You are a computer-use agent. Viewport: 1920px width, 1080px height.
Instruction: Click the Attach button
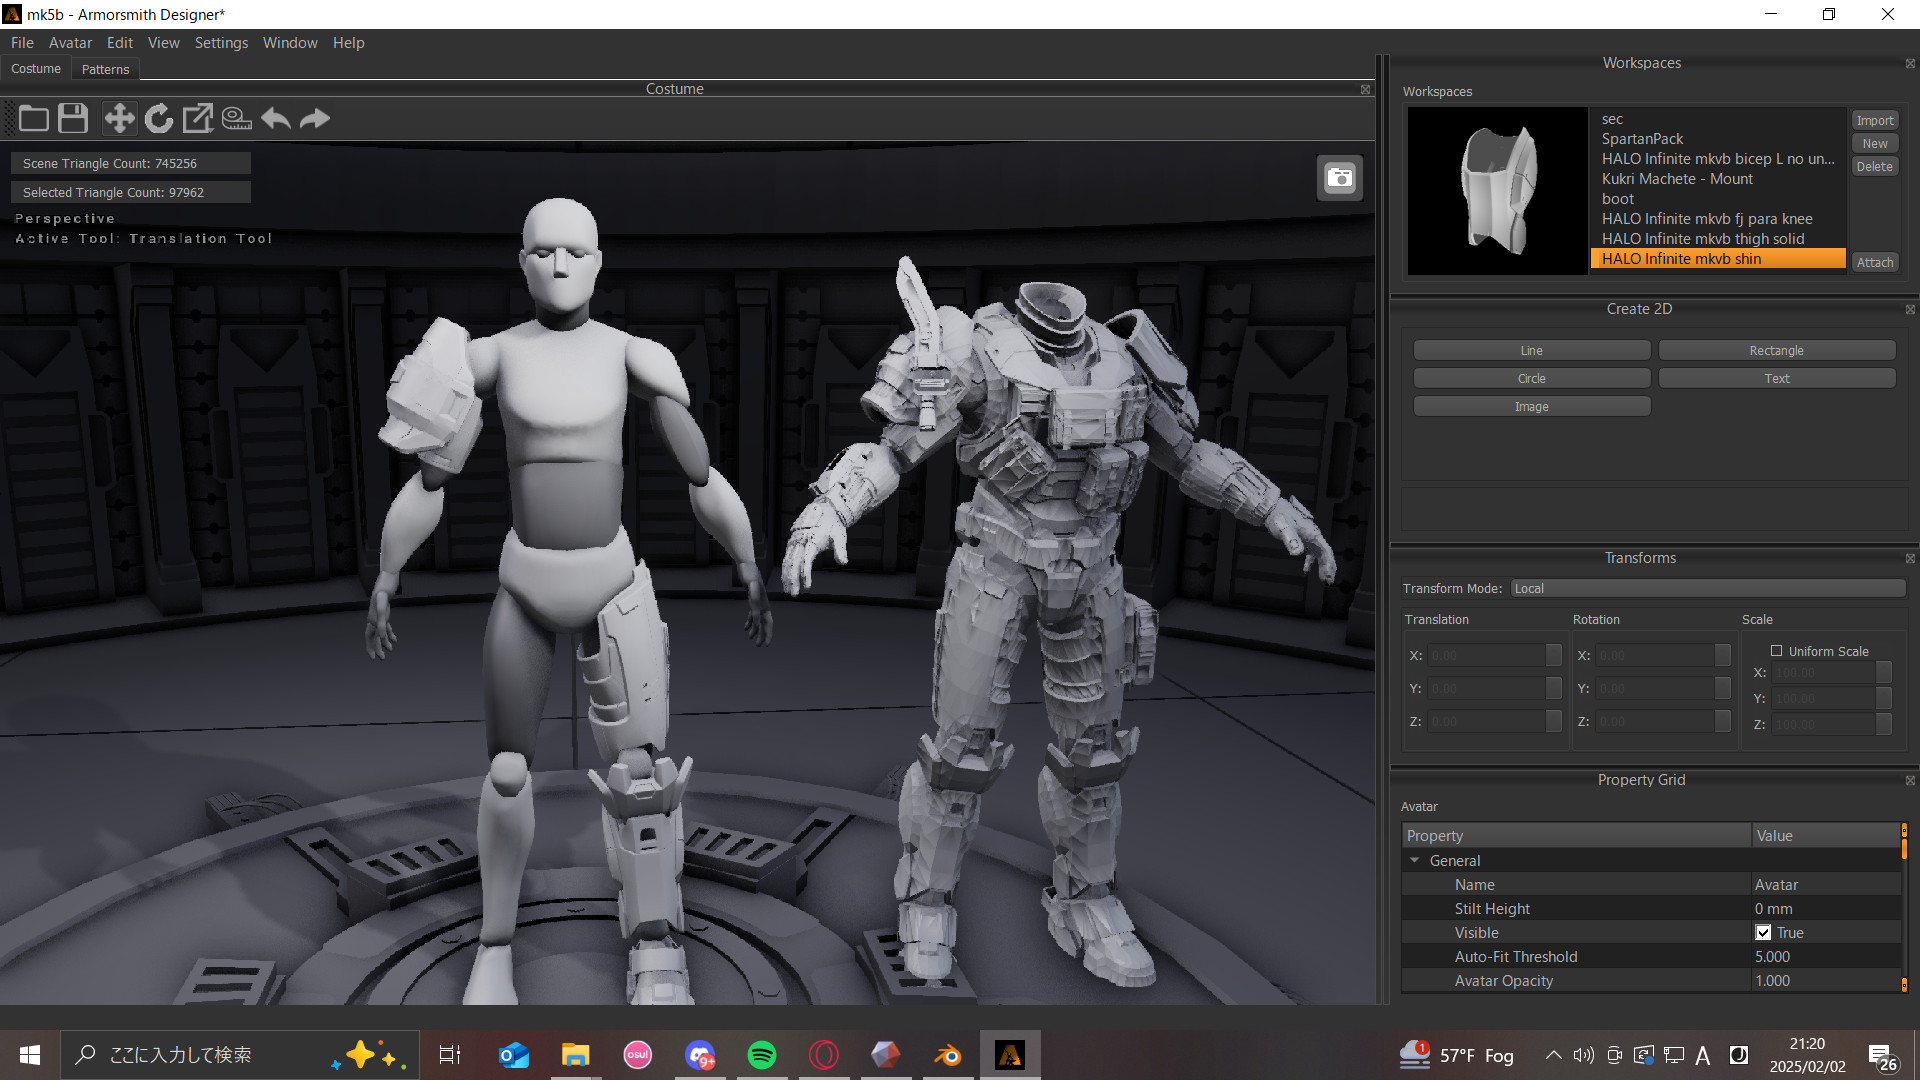[1875, 262]
